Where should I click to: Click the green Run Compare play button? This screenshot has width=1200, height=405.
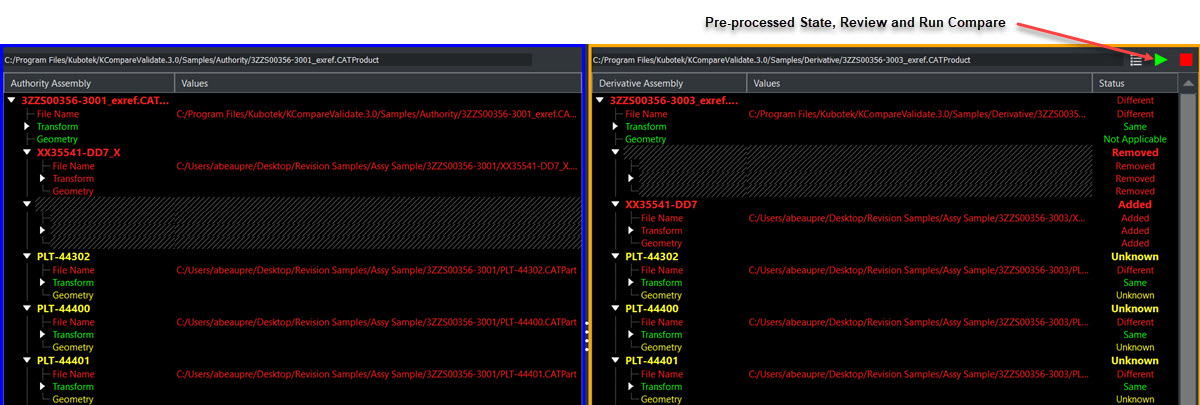click(x=1160, y=60)
